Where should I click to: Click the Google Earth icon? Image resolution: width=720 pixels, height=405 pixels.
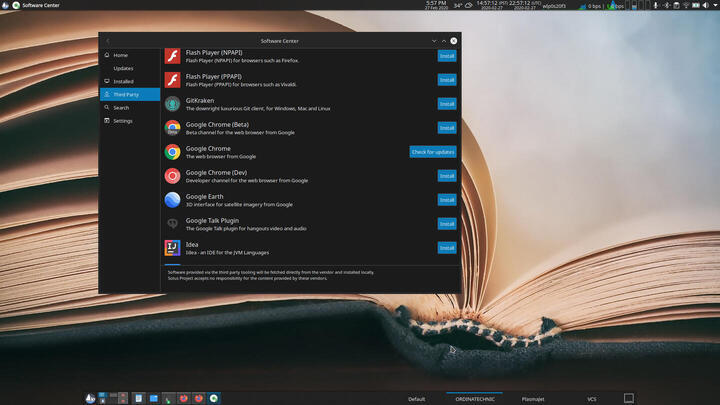pyautogui.click(x=173, y=200)
